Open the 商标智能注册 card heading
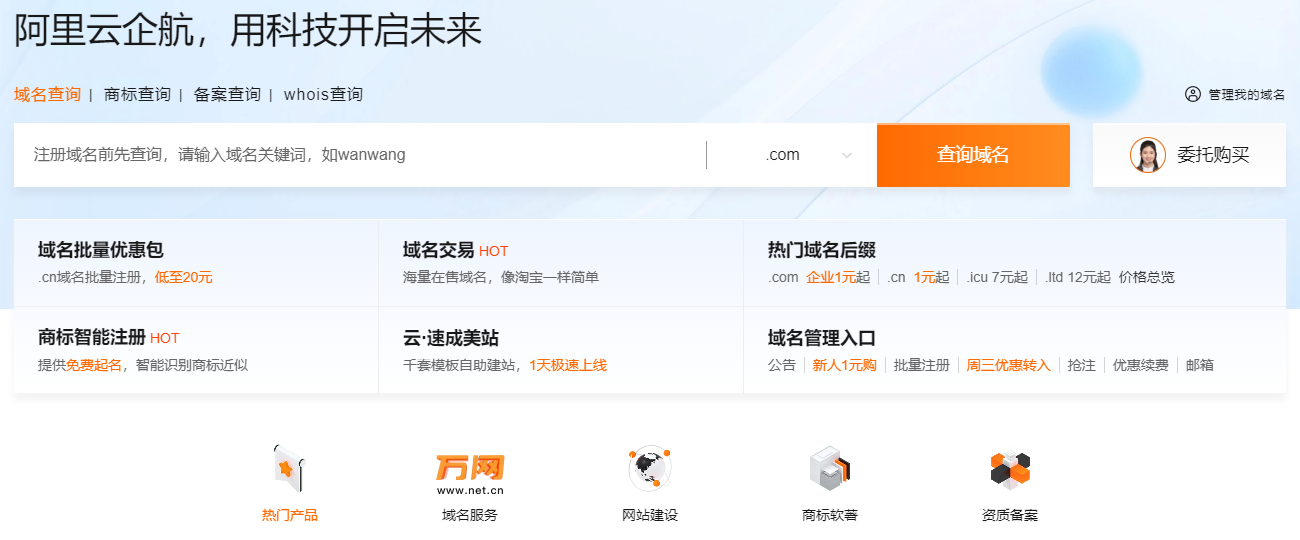 (108, 338)
